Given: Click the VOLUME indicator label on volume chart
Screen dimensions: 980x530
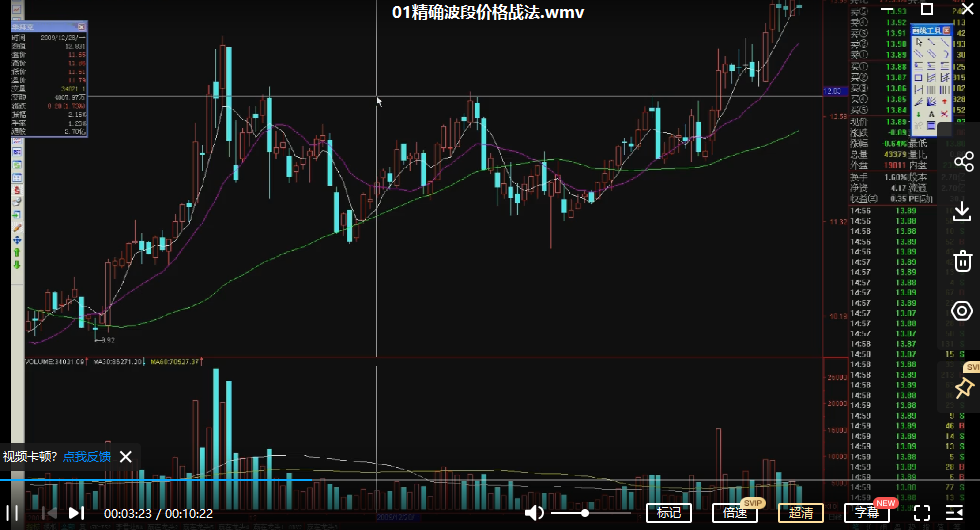Looking at the screenshot, I should (55, 361).
